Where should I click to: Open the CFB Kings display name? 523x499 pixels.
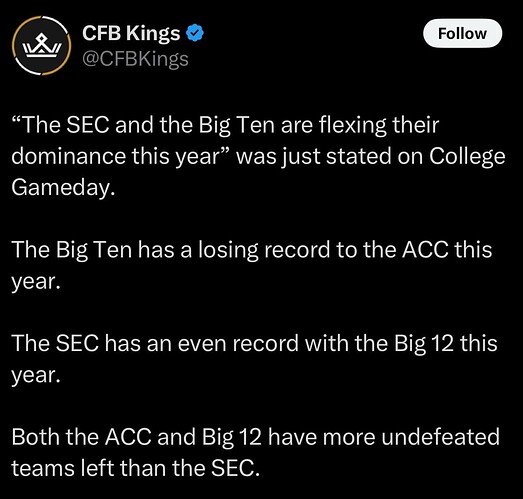(131, 33)
